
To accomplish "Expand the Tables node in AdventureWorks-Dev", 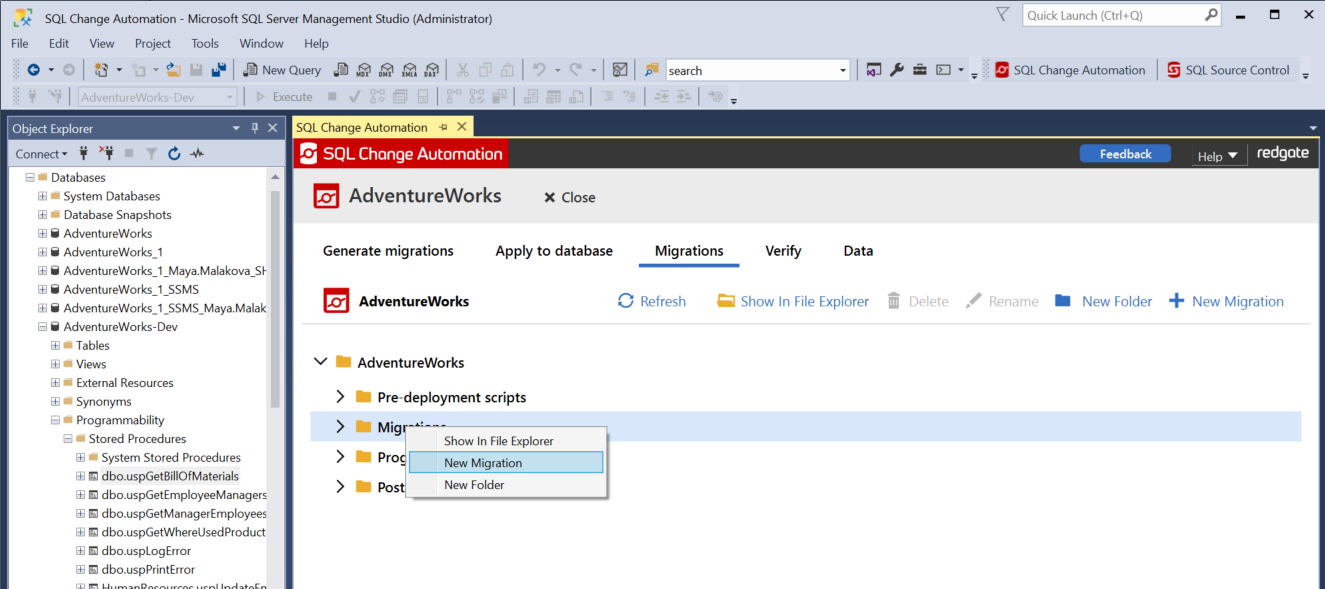I will pyautogui.click(x=55, y=345).
